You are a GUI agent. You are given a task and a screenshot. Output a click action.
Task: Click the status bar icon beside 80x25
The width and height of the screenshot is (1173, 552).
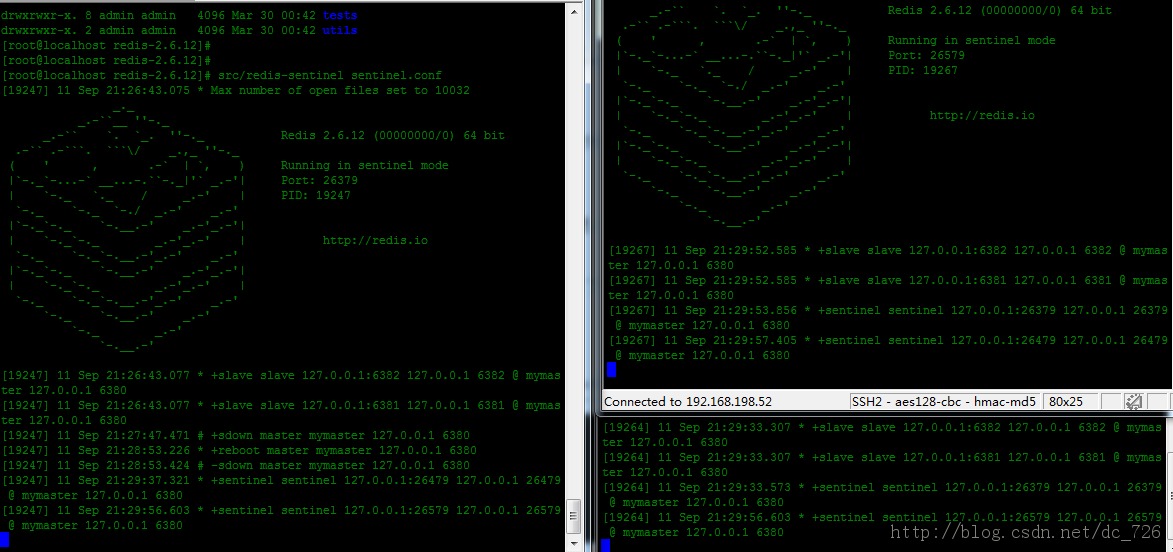click(1134, 402)
